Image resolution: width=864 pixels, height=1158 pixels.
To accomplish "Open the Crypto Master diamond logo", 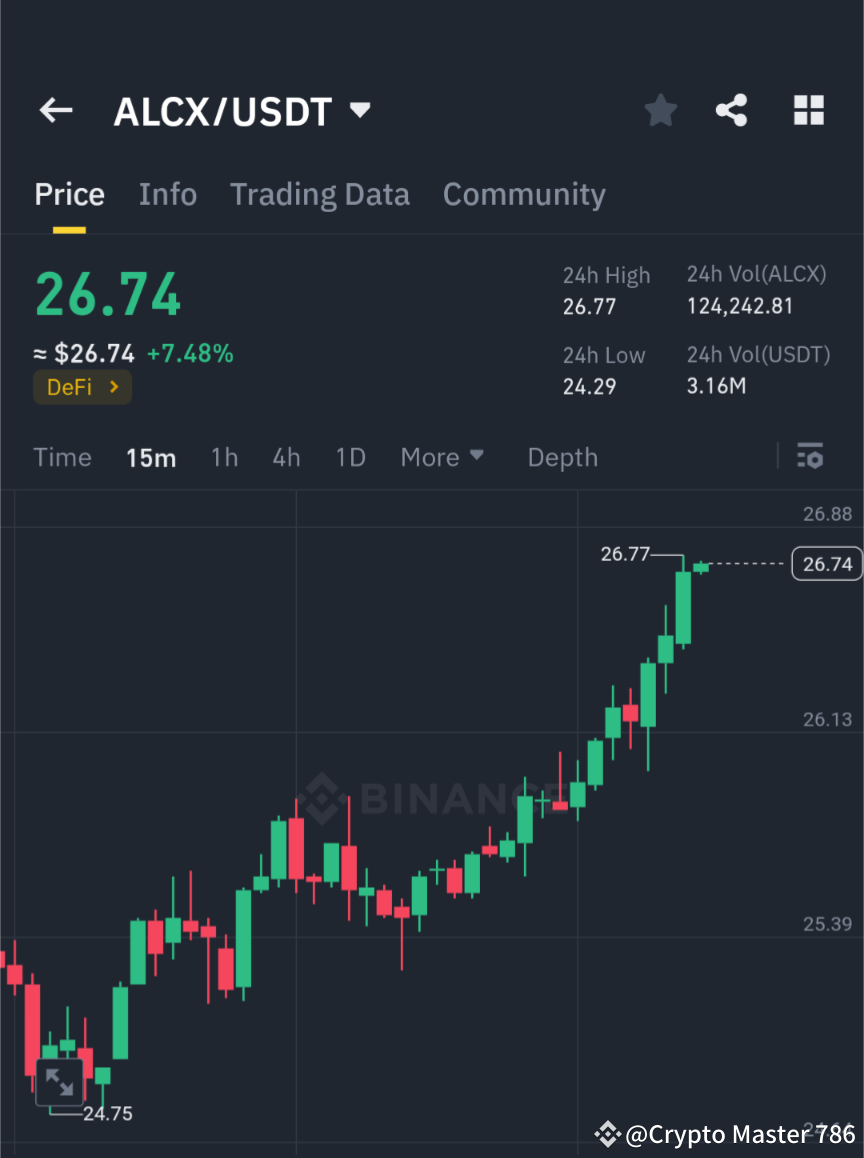I will (606, 1133).
